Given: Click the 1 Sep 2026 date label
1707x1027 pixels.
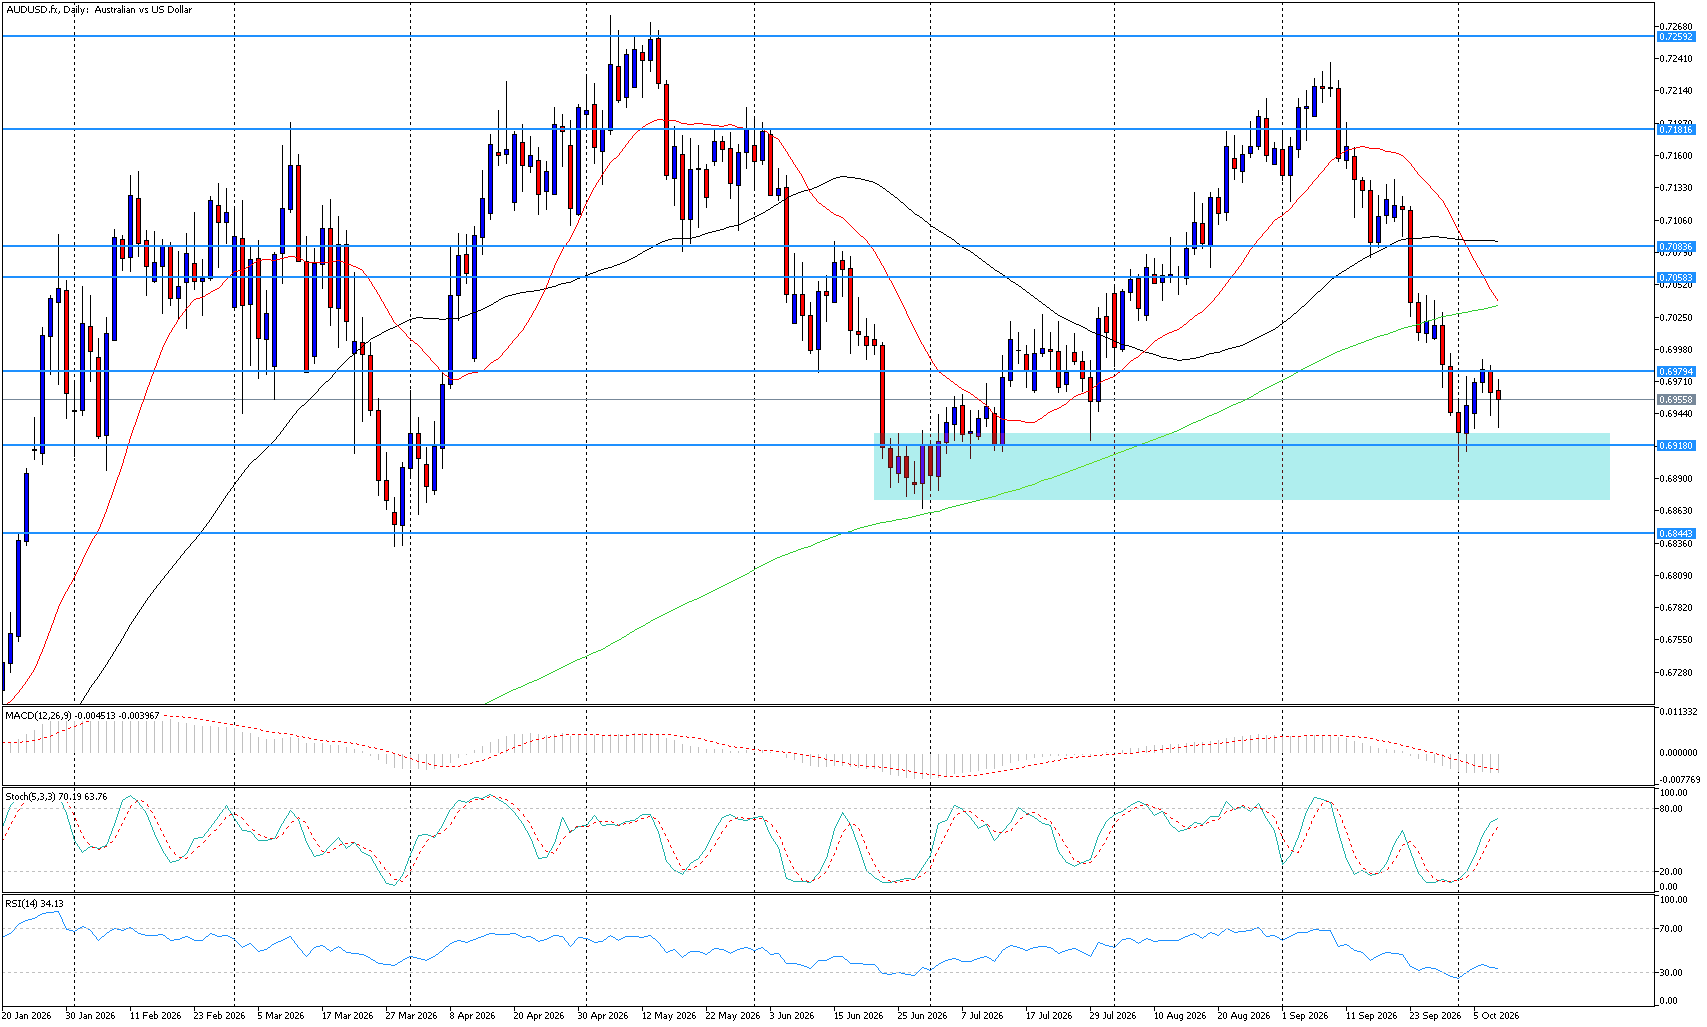Looking at the screenshot, I should pos(1306,1016).
